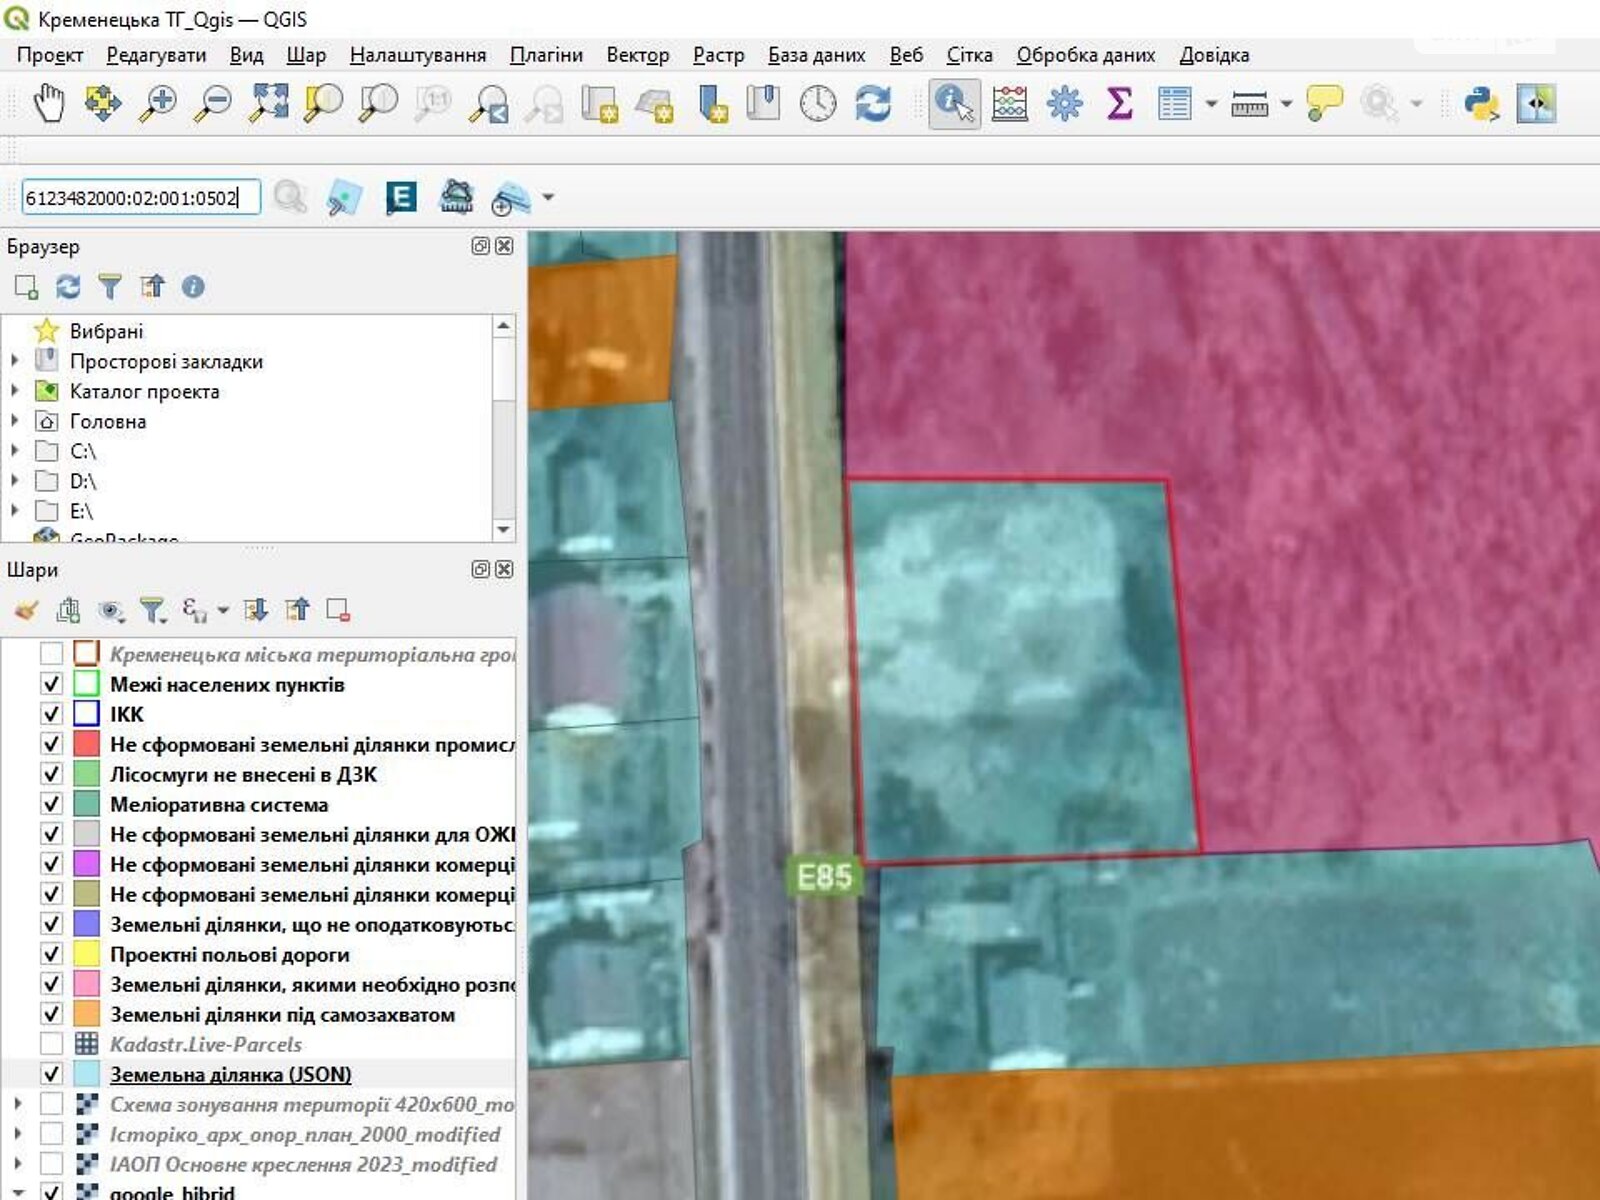Select the Земельна ділянка (JSON) layer
Viewport: 1600px width, 1200px height.
(230, 1074)
